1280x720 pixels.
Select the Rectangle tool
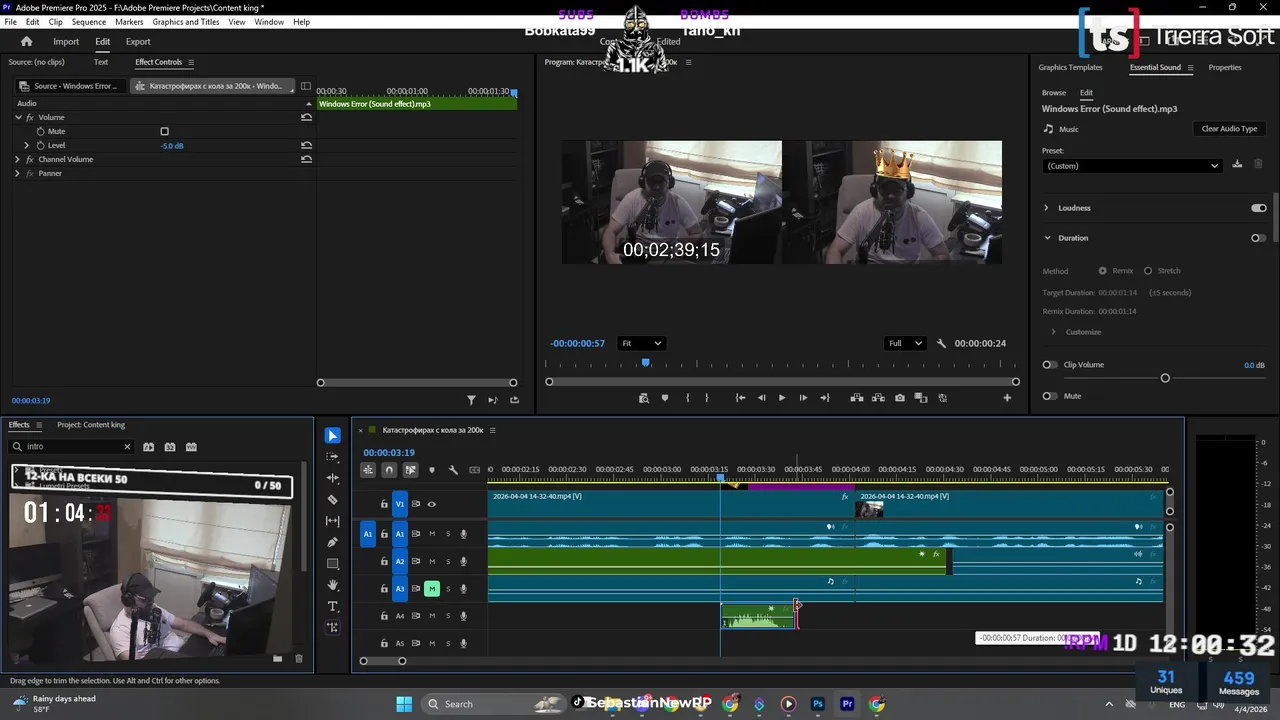pos(333,564)
